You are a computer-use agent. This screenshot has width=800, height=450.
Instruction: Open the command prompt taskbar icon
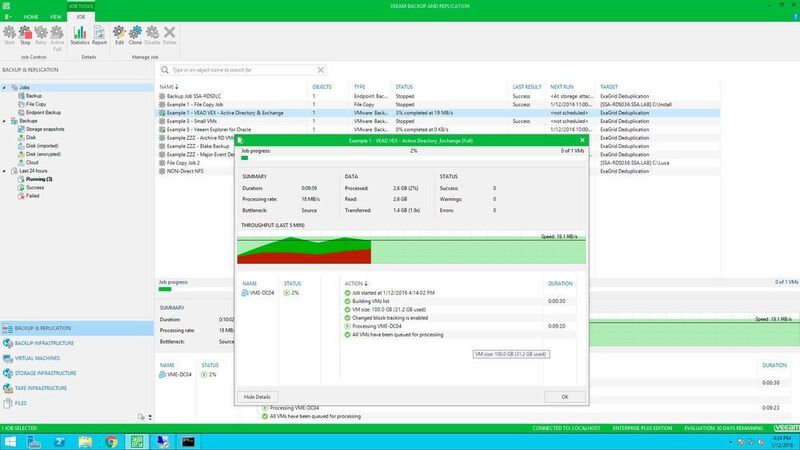(x=188, y=441)
